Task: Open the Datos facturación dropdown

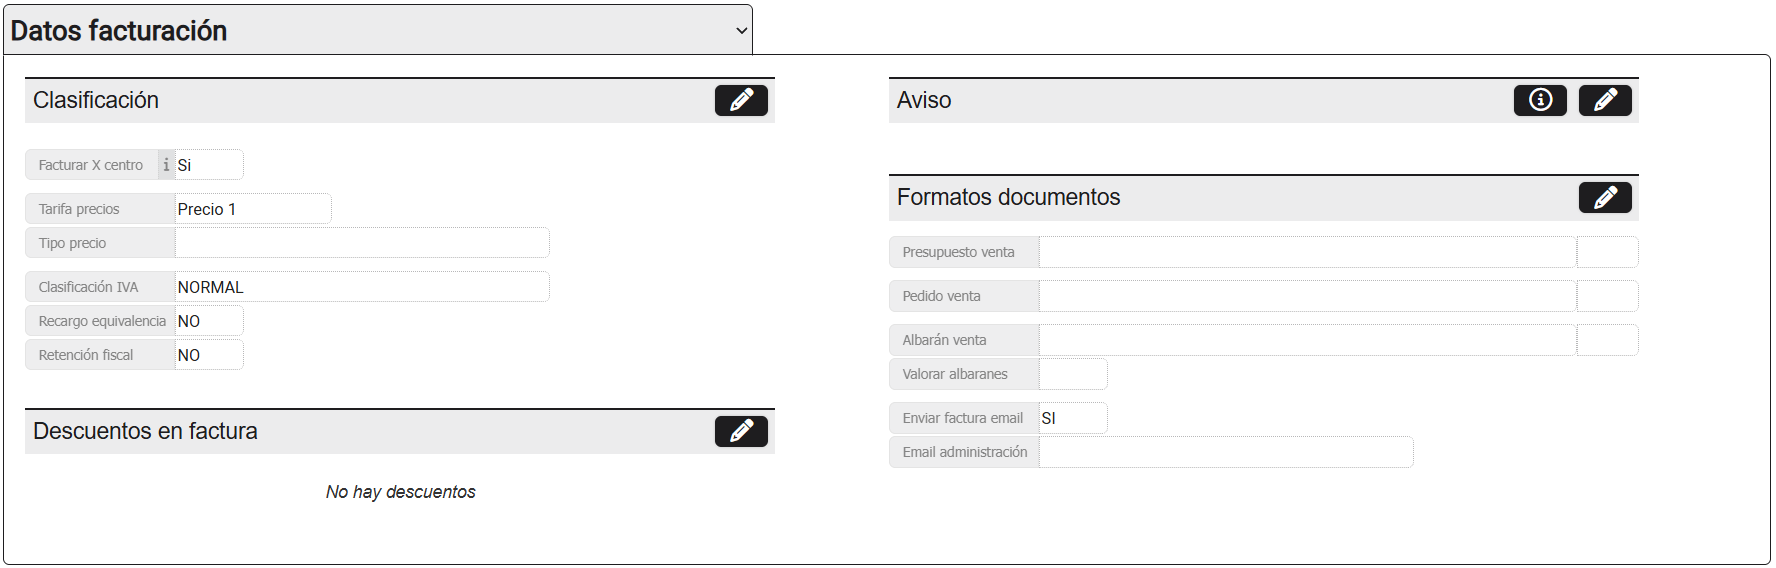Action: (x=378, y=30)
